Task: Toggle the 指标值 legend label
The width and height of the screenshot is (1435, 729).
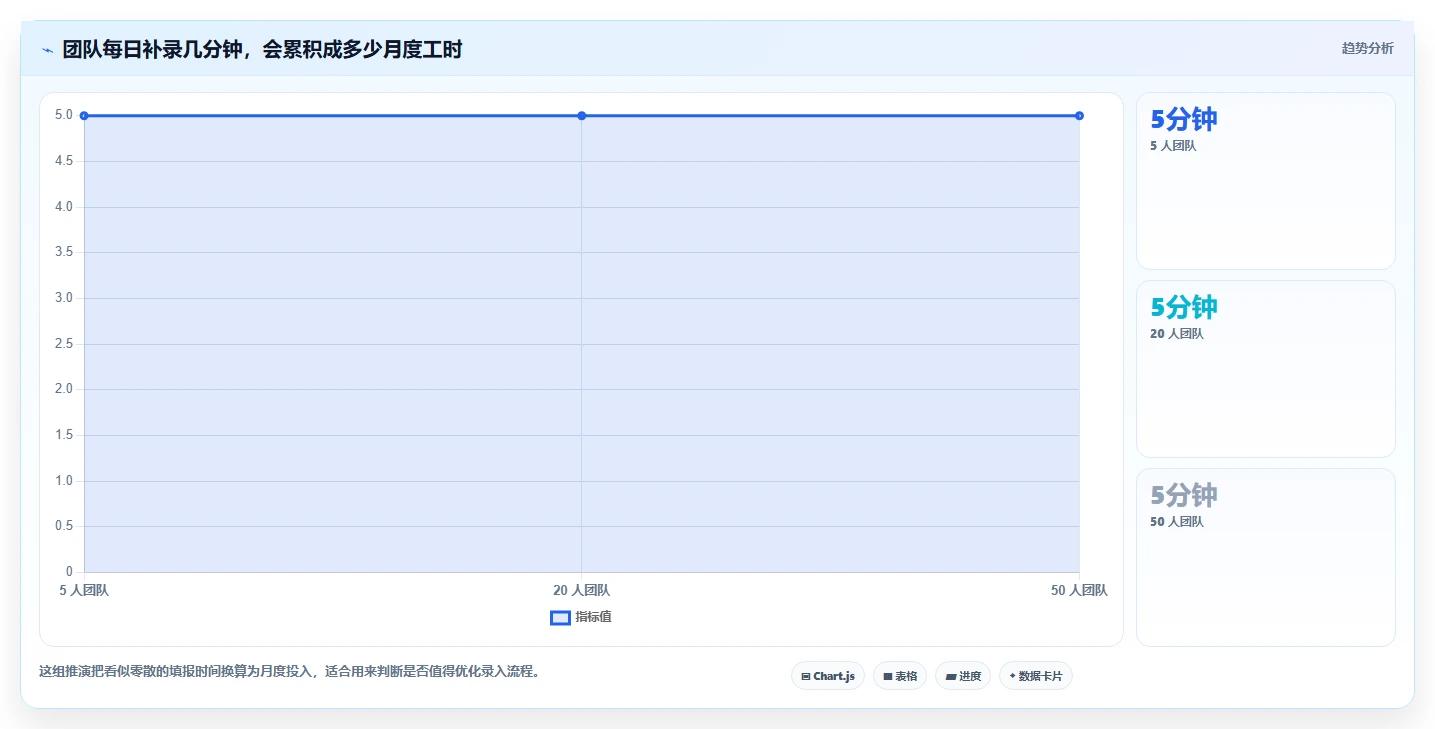Action: click(x=593, y=618)
